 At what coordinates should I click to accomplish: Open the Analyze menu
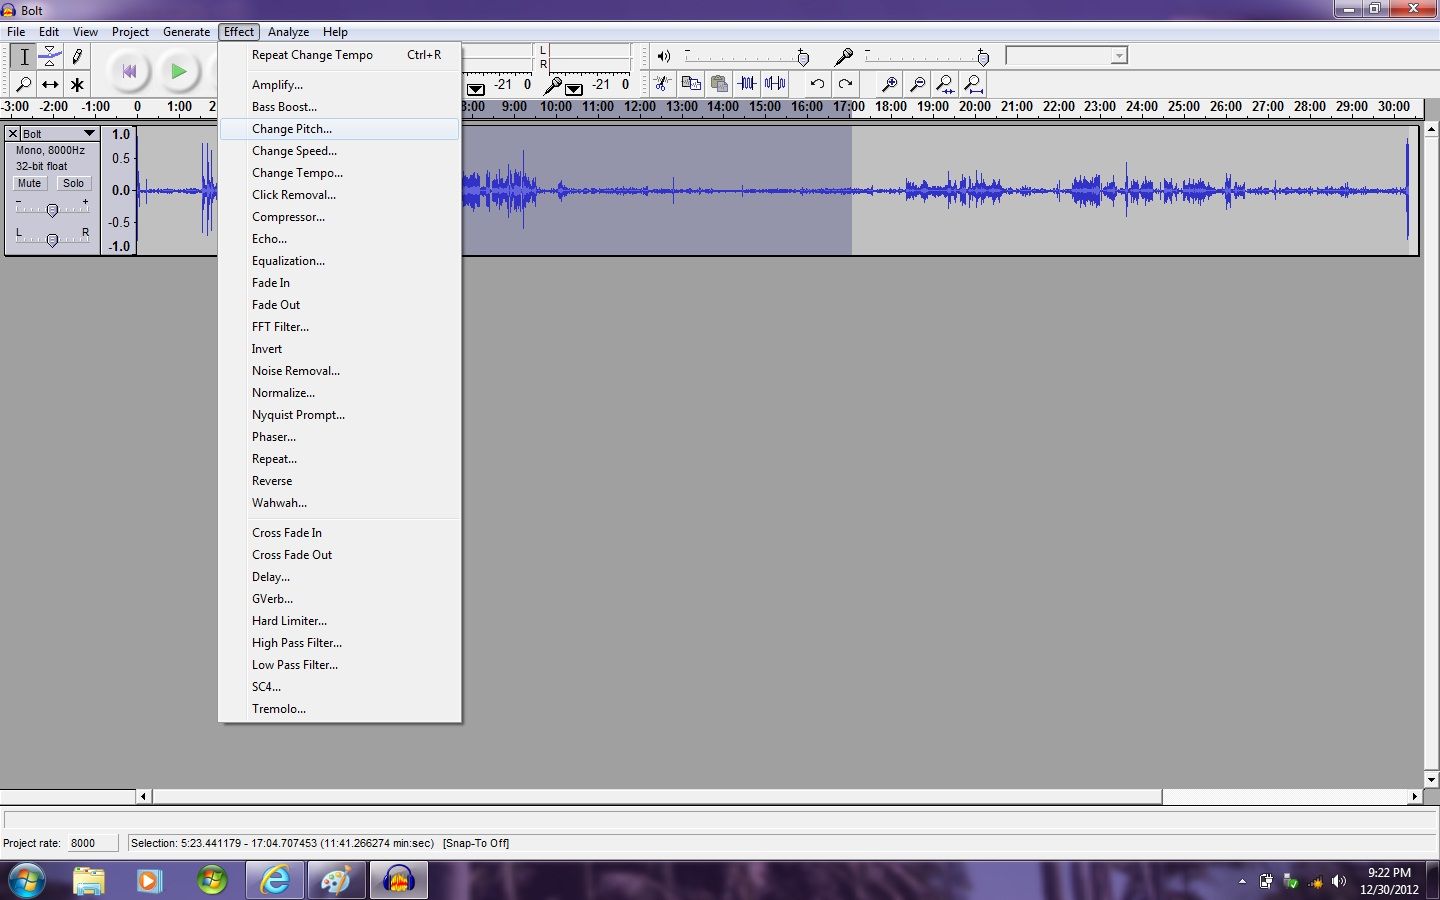(x=288, y=31)
